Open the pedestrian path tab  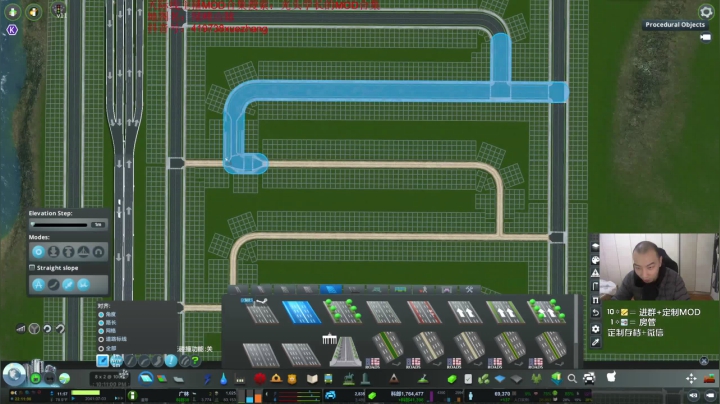[x=423, y=289]
